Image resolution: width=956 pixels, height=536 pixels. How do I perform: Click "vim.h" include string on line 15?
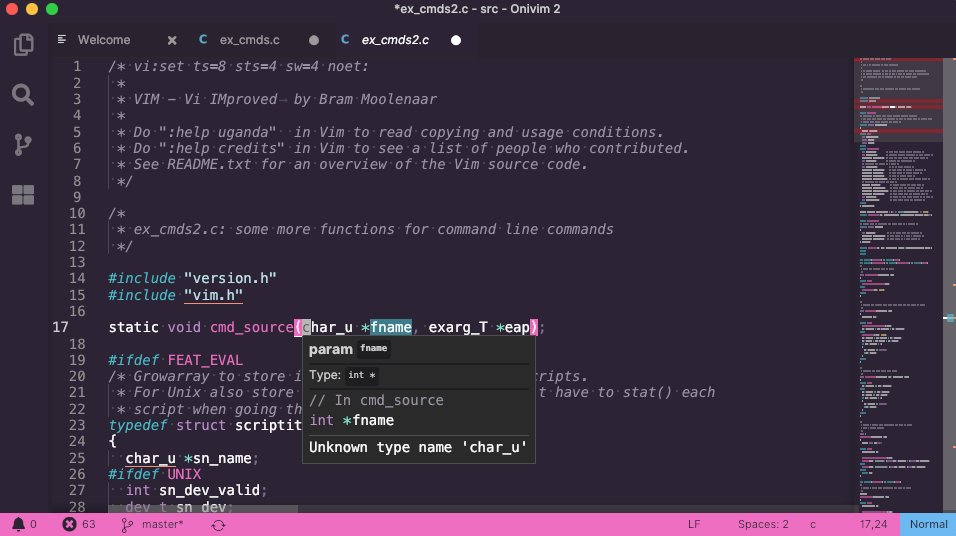click(213, 295)
